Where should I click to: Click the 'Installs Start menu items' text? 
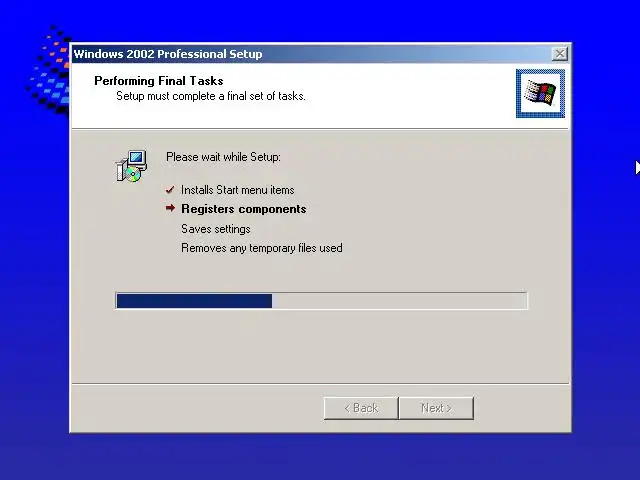[x=238, y=190]
